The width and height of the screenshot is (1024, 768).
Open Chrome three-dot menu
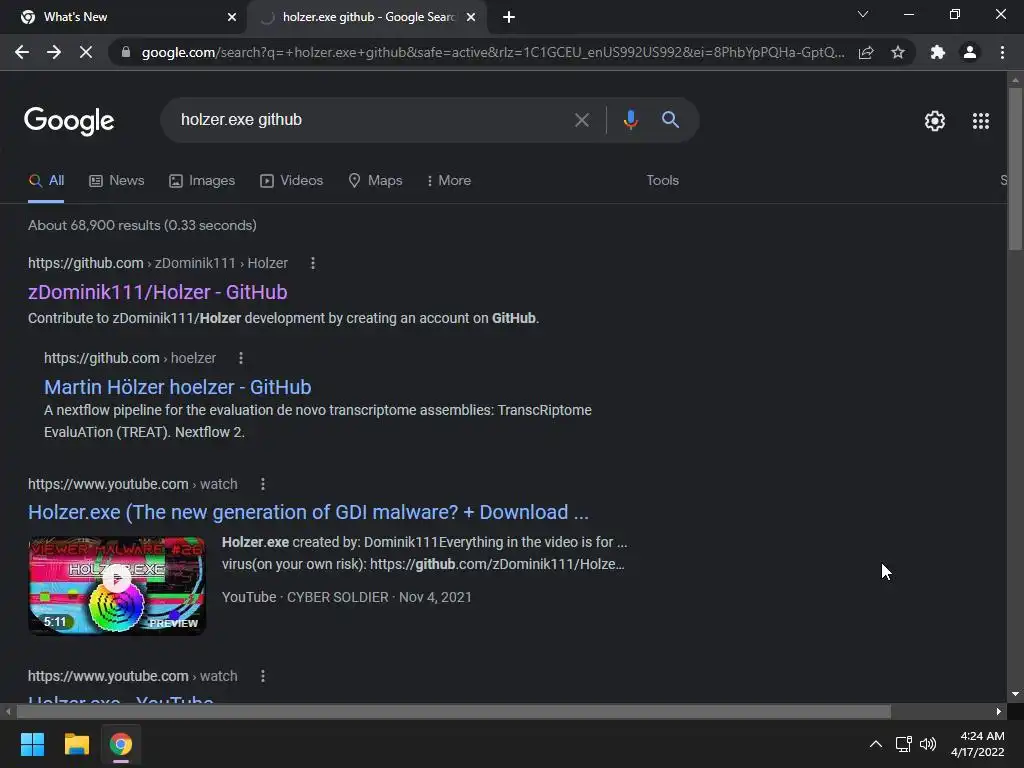1002,52
